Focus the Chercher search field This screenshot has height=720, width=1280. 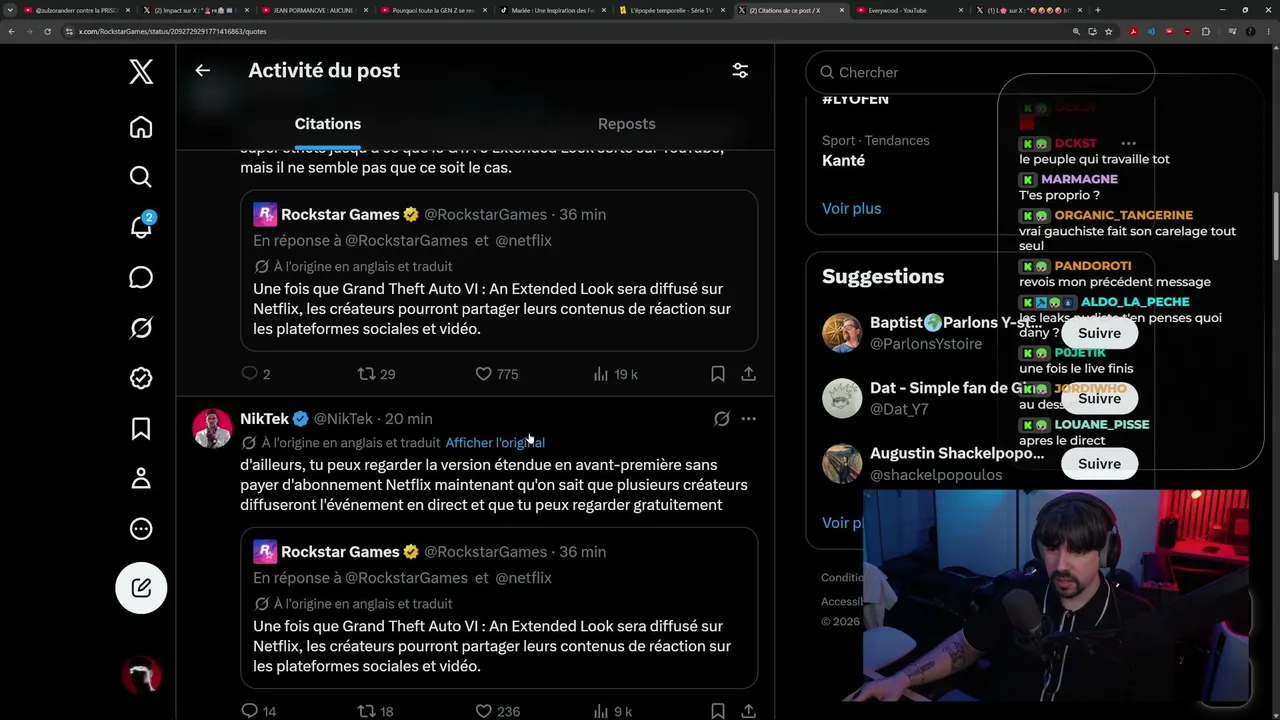980,72
